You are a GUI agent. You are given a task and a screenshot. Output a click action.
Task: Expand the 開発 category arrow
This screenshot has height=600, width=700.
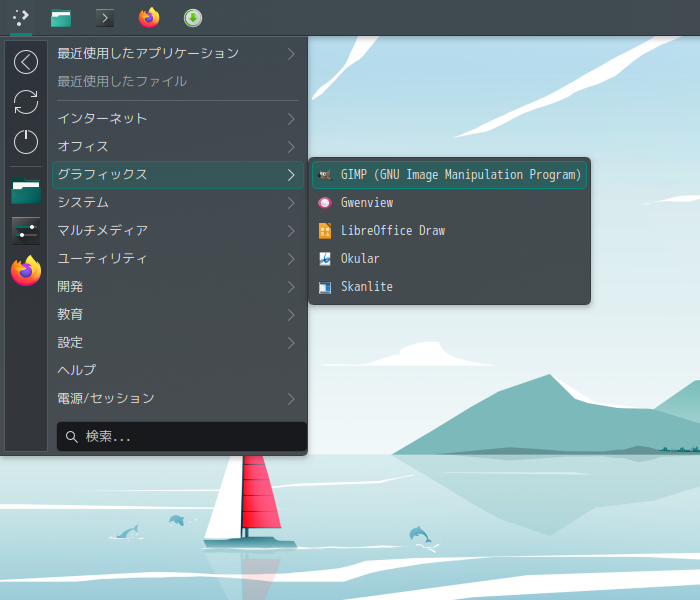coord(291,287)
